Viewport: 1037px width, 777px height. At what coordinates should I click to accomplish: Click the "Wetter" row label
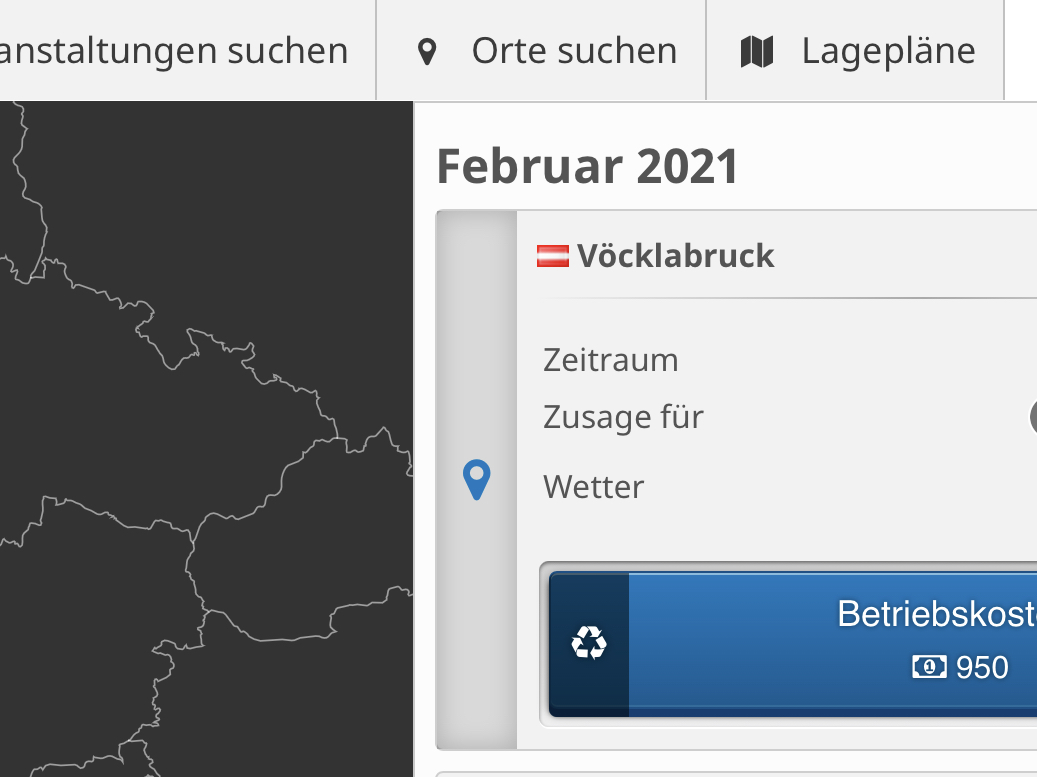point(593,487)
